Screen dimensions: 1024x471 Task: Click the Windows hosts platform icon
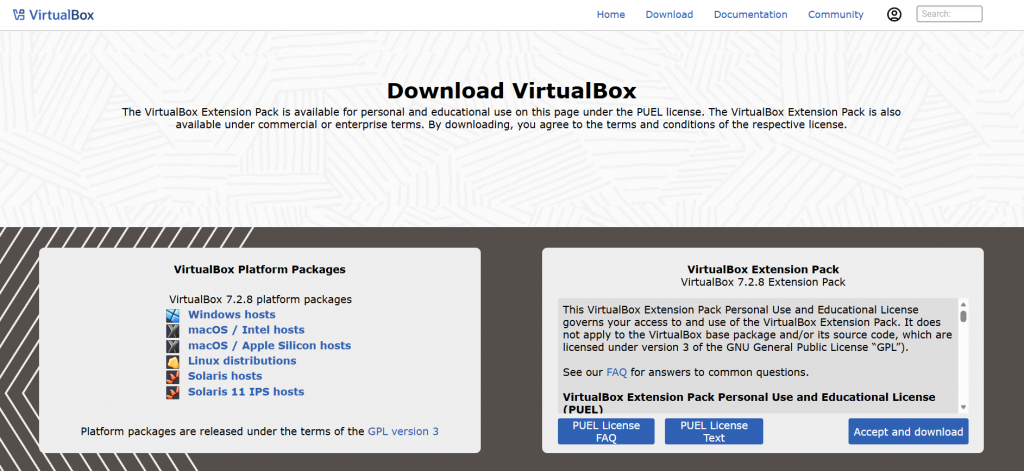(x=172, y=315)
